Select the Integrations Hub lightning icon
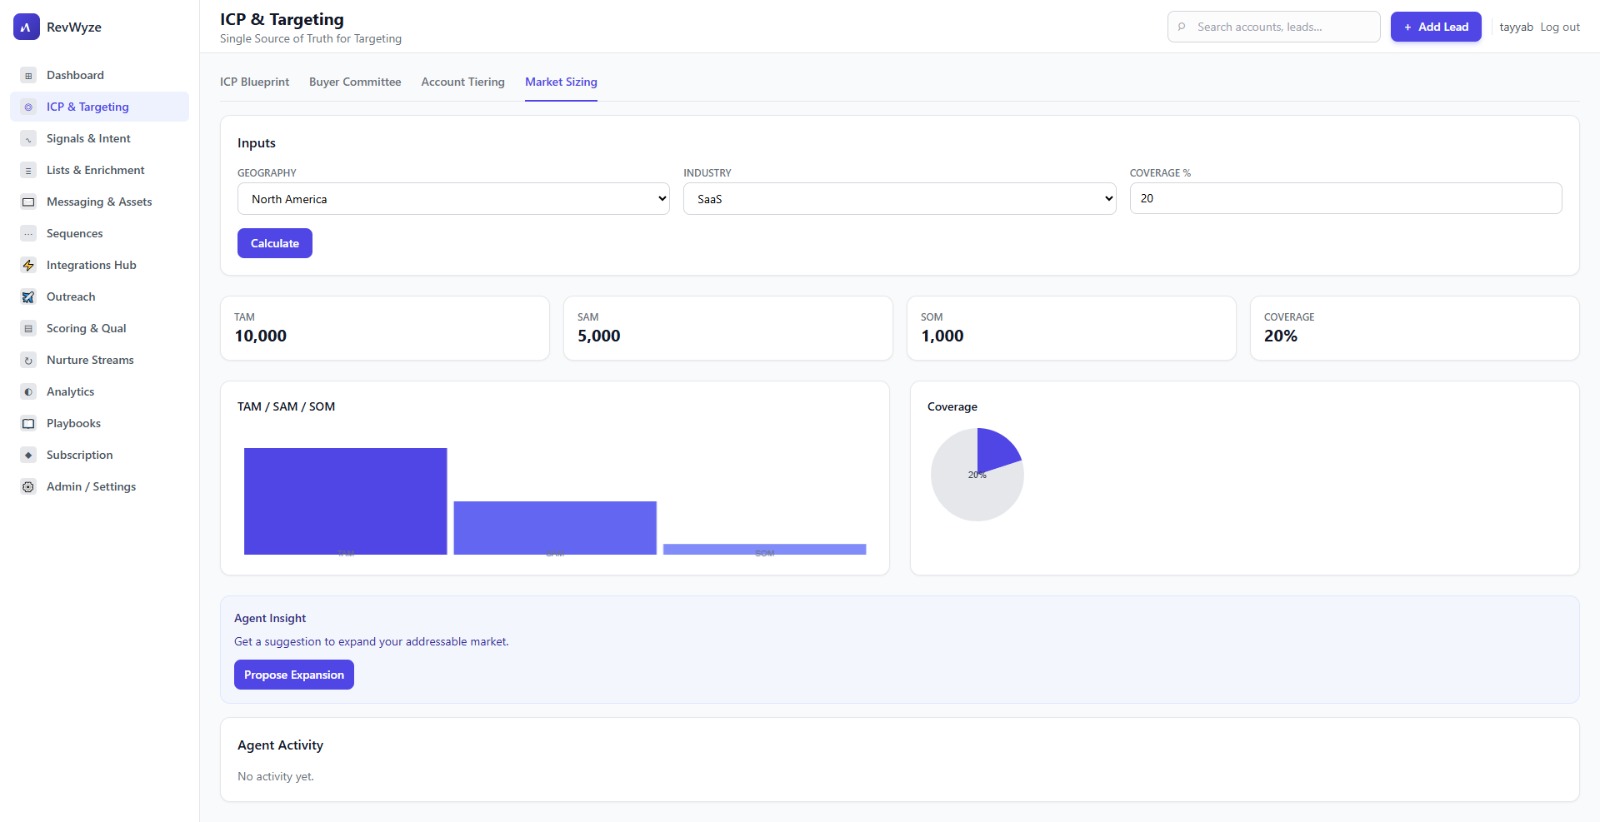 tap(28, 266)
